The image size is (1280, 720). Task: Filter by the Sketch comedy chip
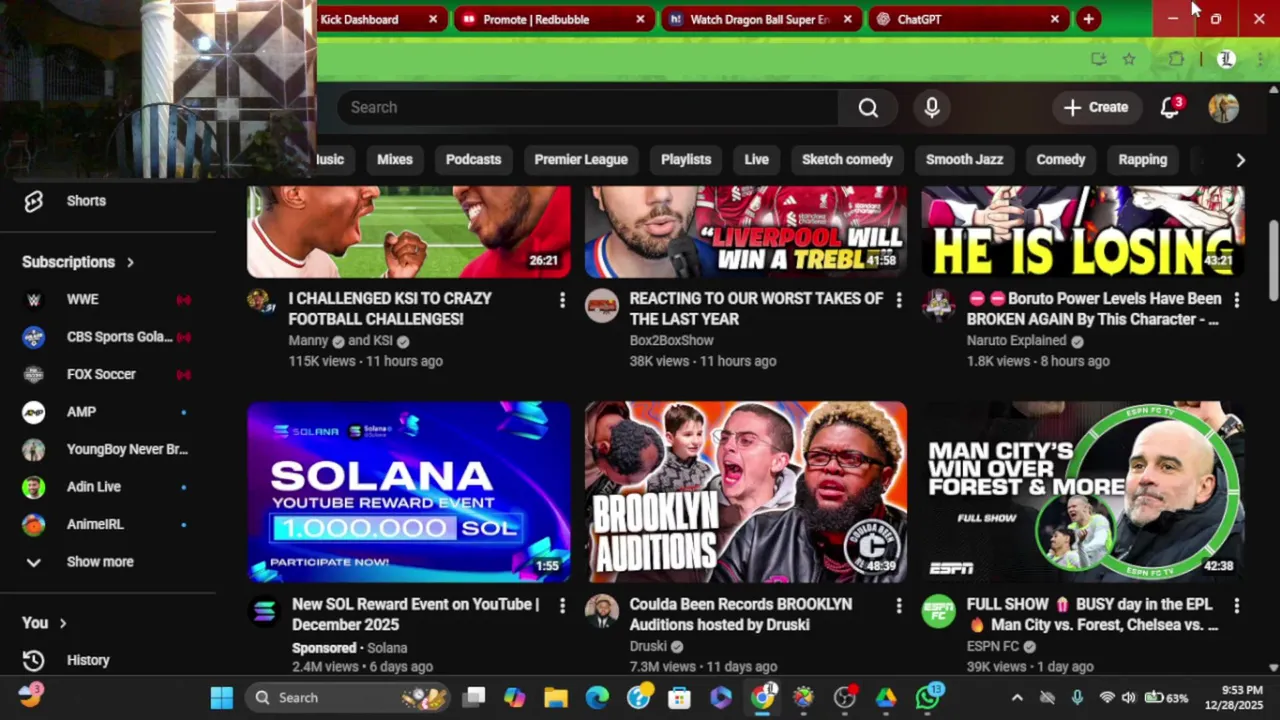coord(847,159)
